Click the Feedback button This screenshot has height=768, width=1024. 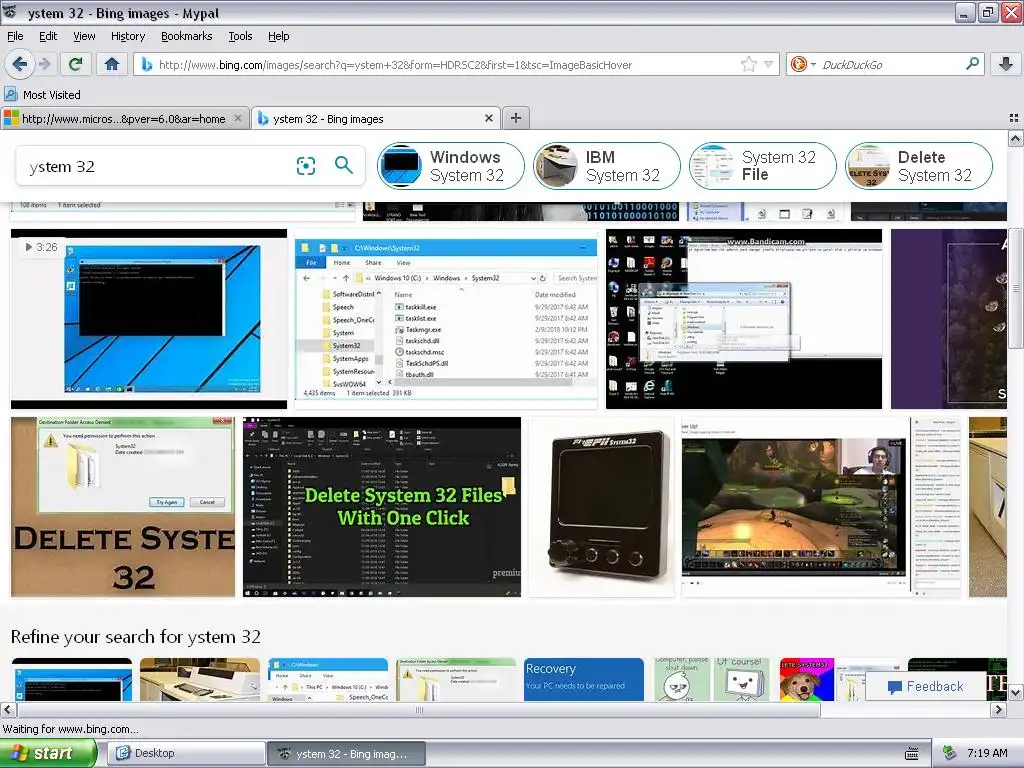[926, 686]
